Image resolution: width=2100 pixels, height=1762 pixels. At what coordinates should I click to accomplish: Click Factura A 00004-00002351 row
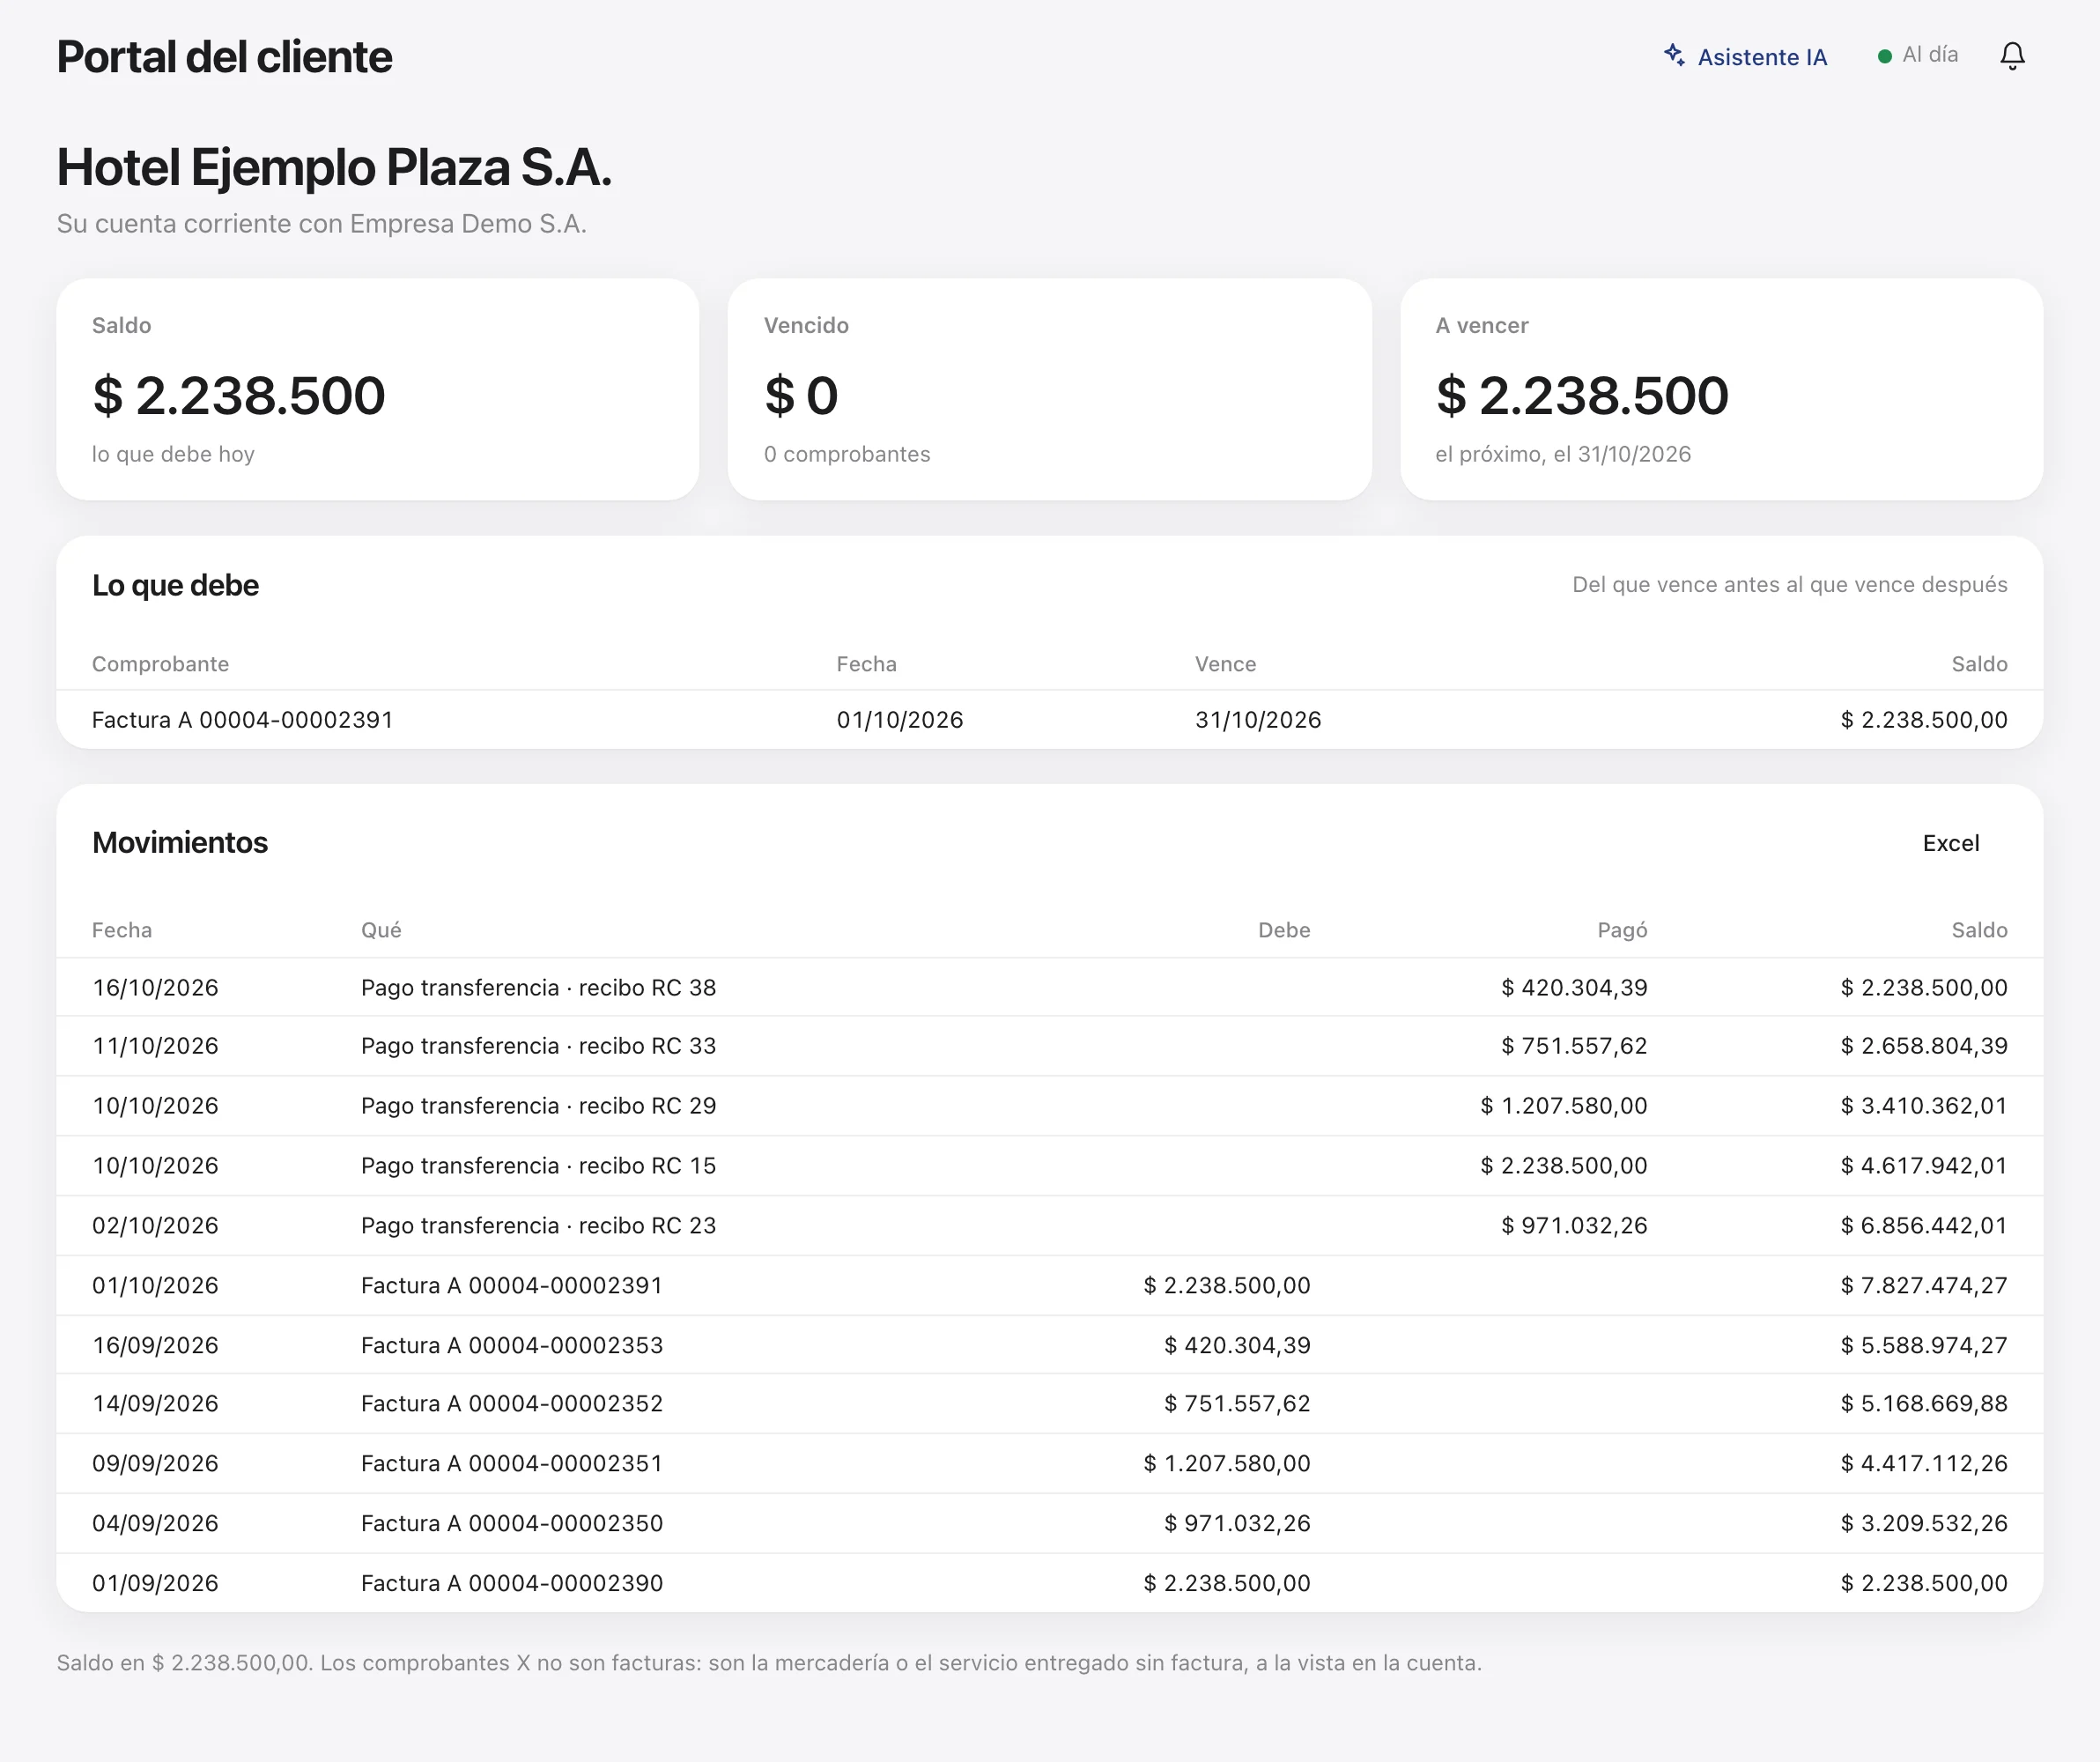1049,1464
